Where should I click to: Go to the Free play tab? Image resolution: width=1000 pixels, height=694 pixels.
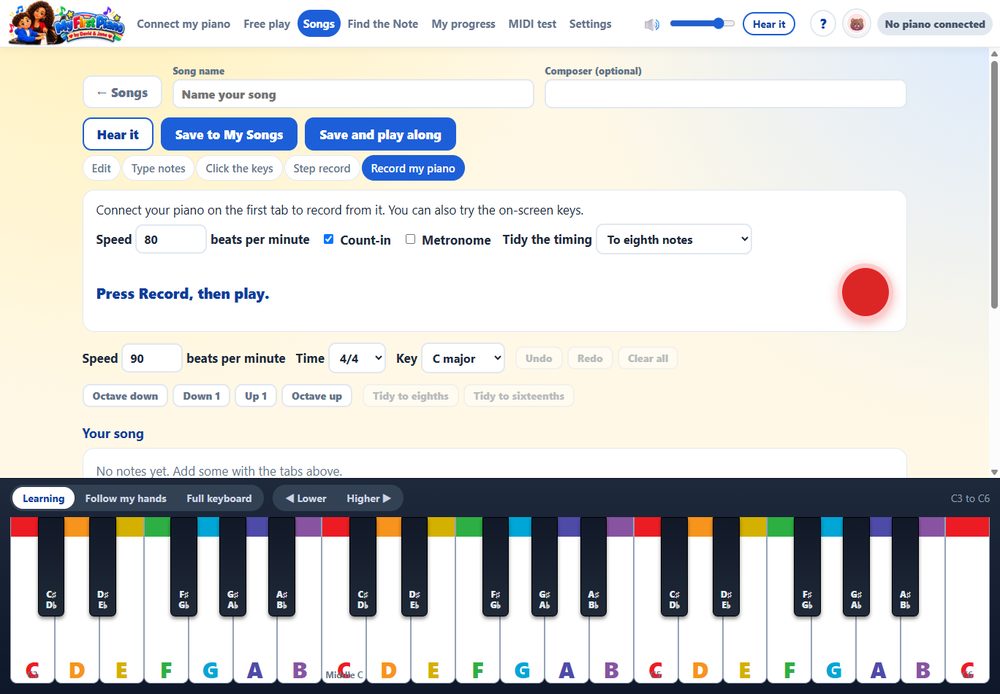[267, 24]
